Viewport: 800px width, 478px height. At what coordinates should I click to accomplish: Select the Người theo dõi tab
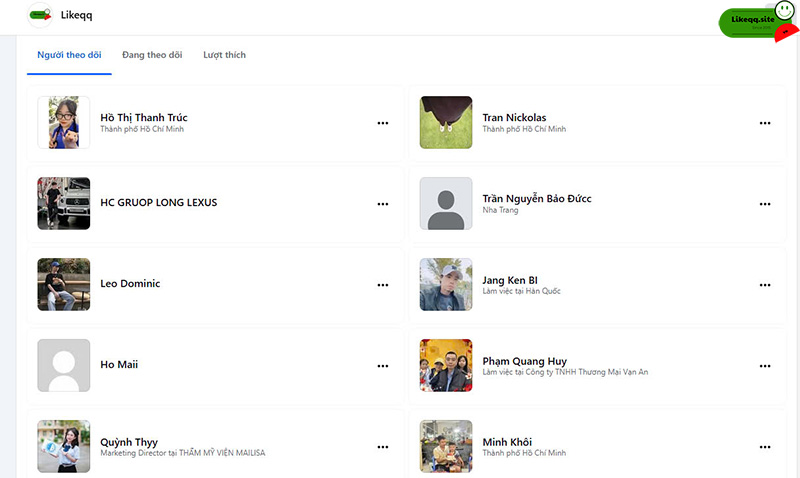click(x=69, y=55)
